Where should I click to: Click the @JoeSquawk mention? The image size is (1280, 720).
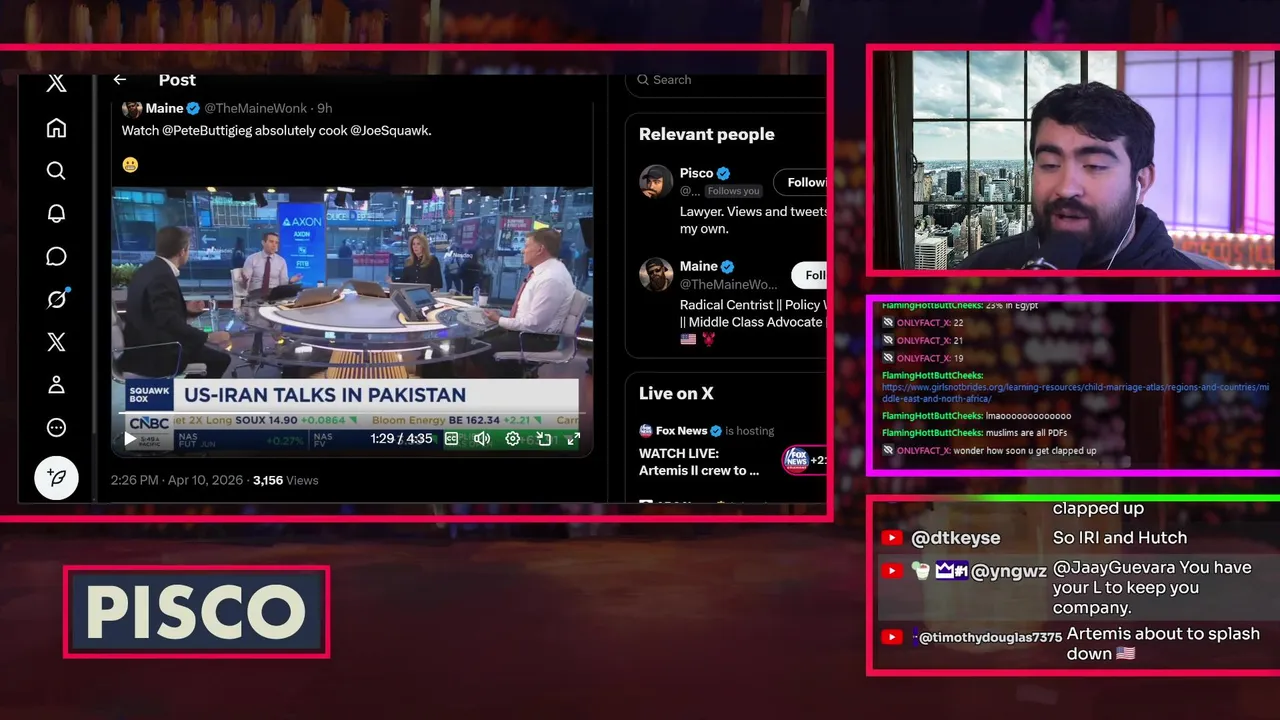390,130
